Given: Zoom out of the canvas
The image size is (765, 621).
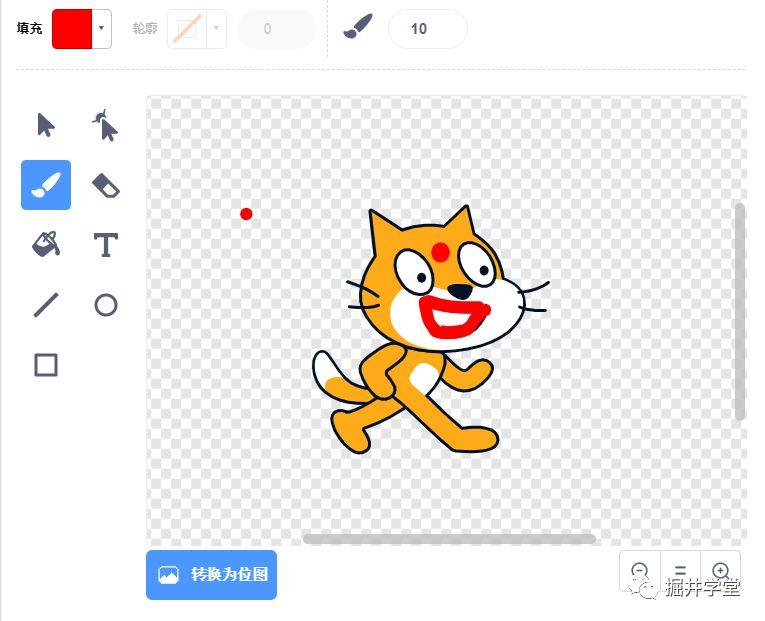Looking at the screenshot, I should tap(640, 570).
